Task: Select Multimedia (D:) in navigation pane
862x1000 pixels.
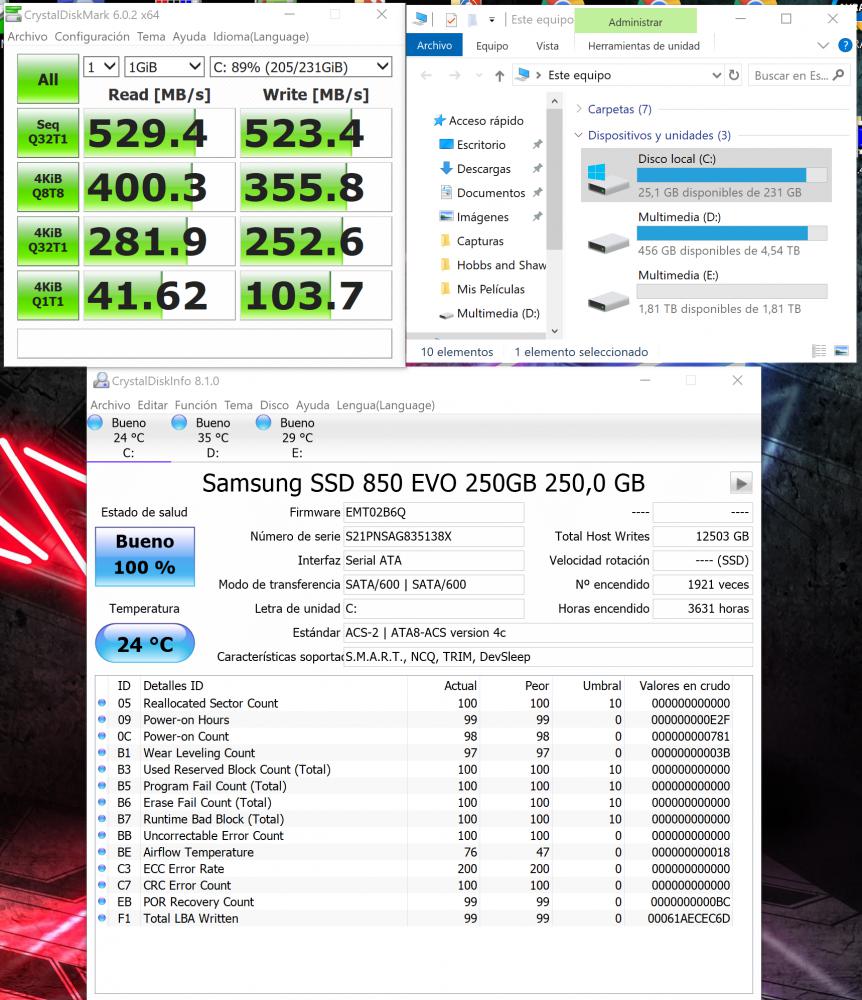Action: click(x=490, y=313)
